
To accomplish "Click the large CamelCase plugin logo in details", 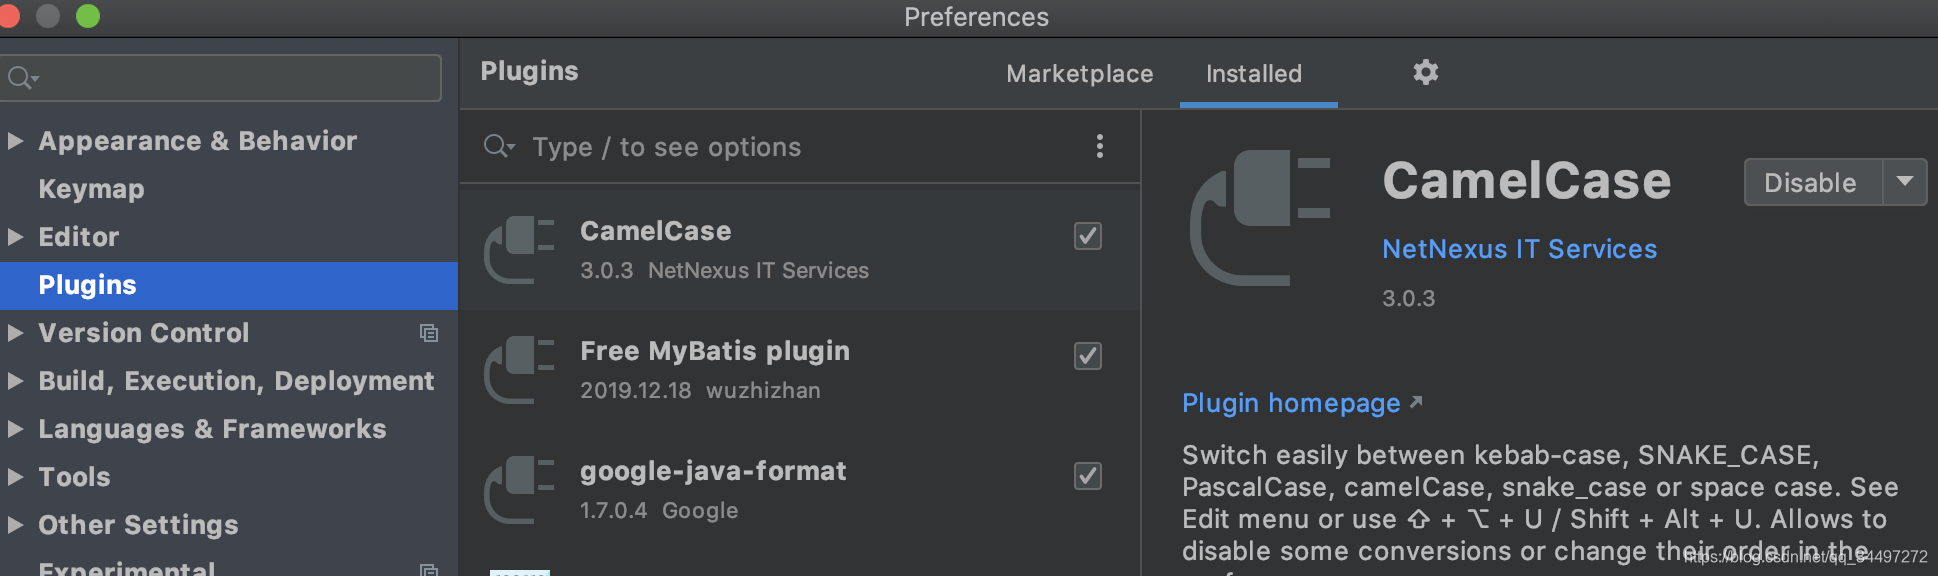I will point(1260,217).
